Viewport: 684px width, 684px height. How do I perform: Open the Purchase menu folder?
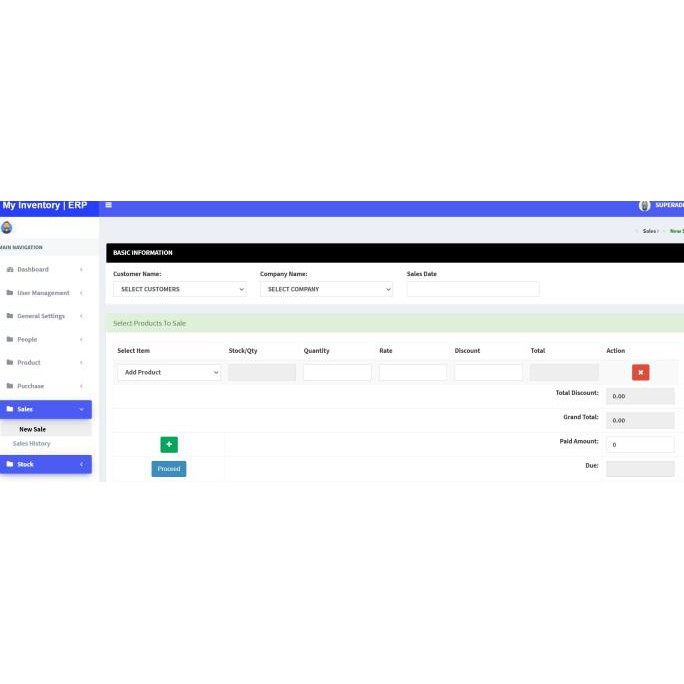click(30, 386)
